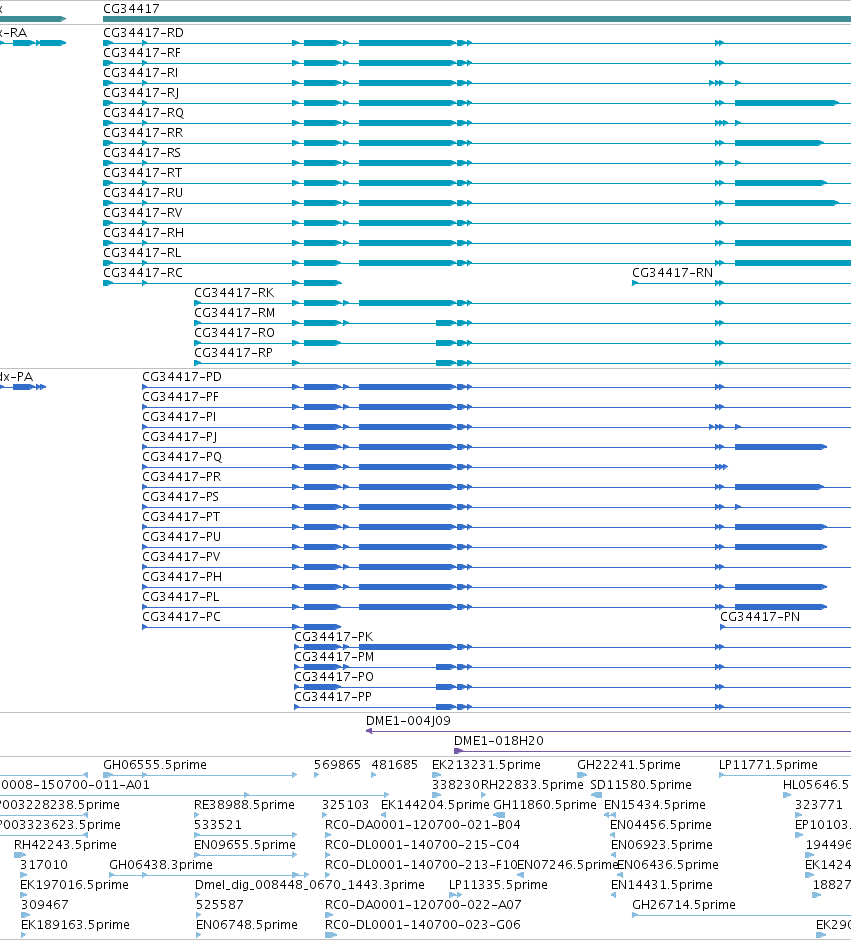Select the CG34417-RF transcript label
Viewport: 851px width, 940px height.
[x=142, y=53]
